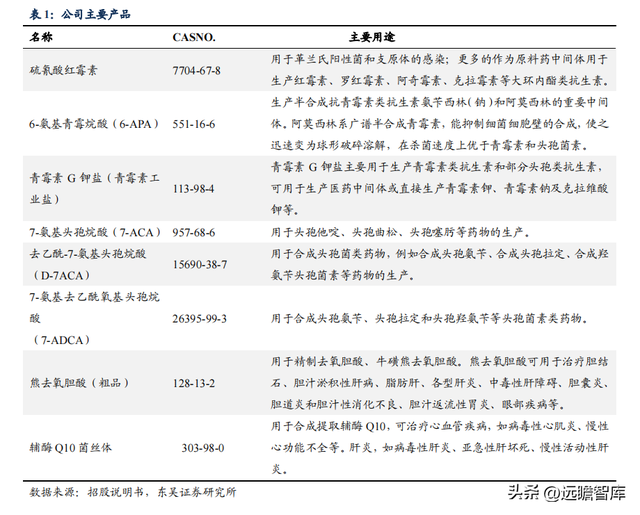Select CAS number 303-98-0
640x515 pixels.
(203, 448)
